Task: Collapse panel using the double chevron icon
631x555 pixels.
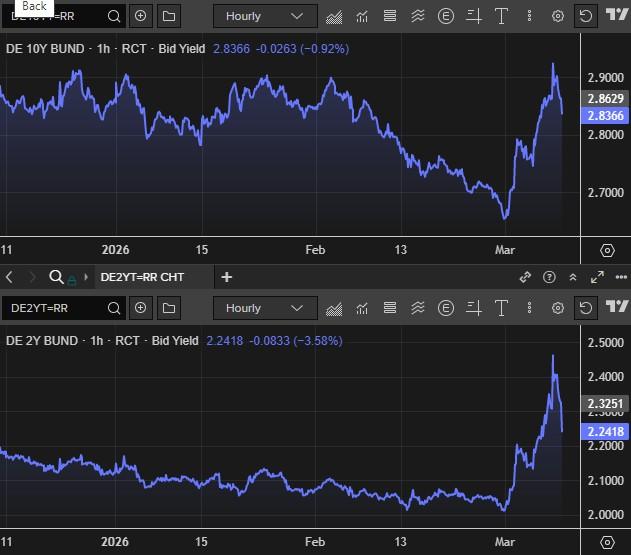Action: coord(573,277)
